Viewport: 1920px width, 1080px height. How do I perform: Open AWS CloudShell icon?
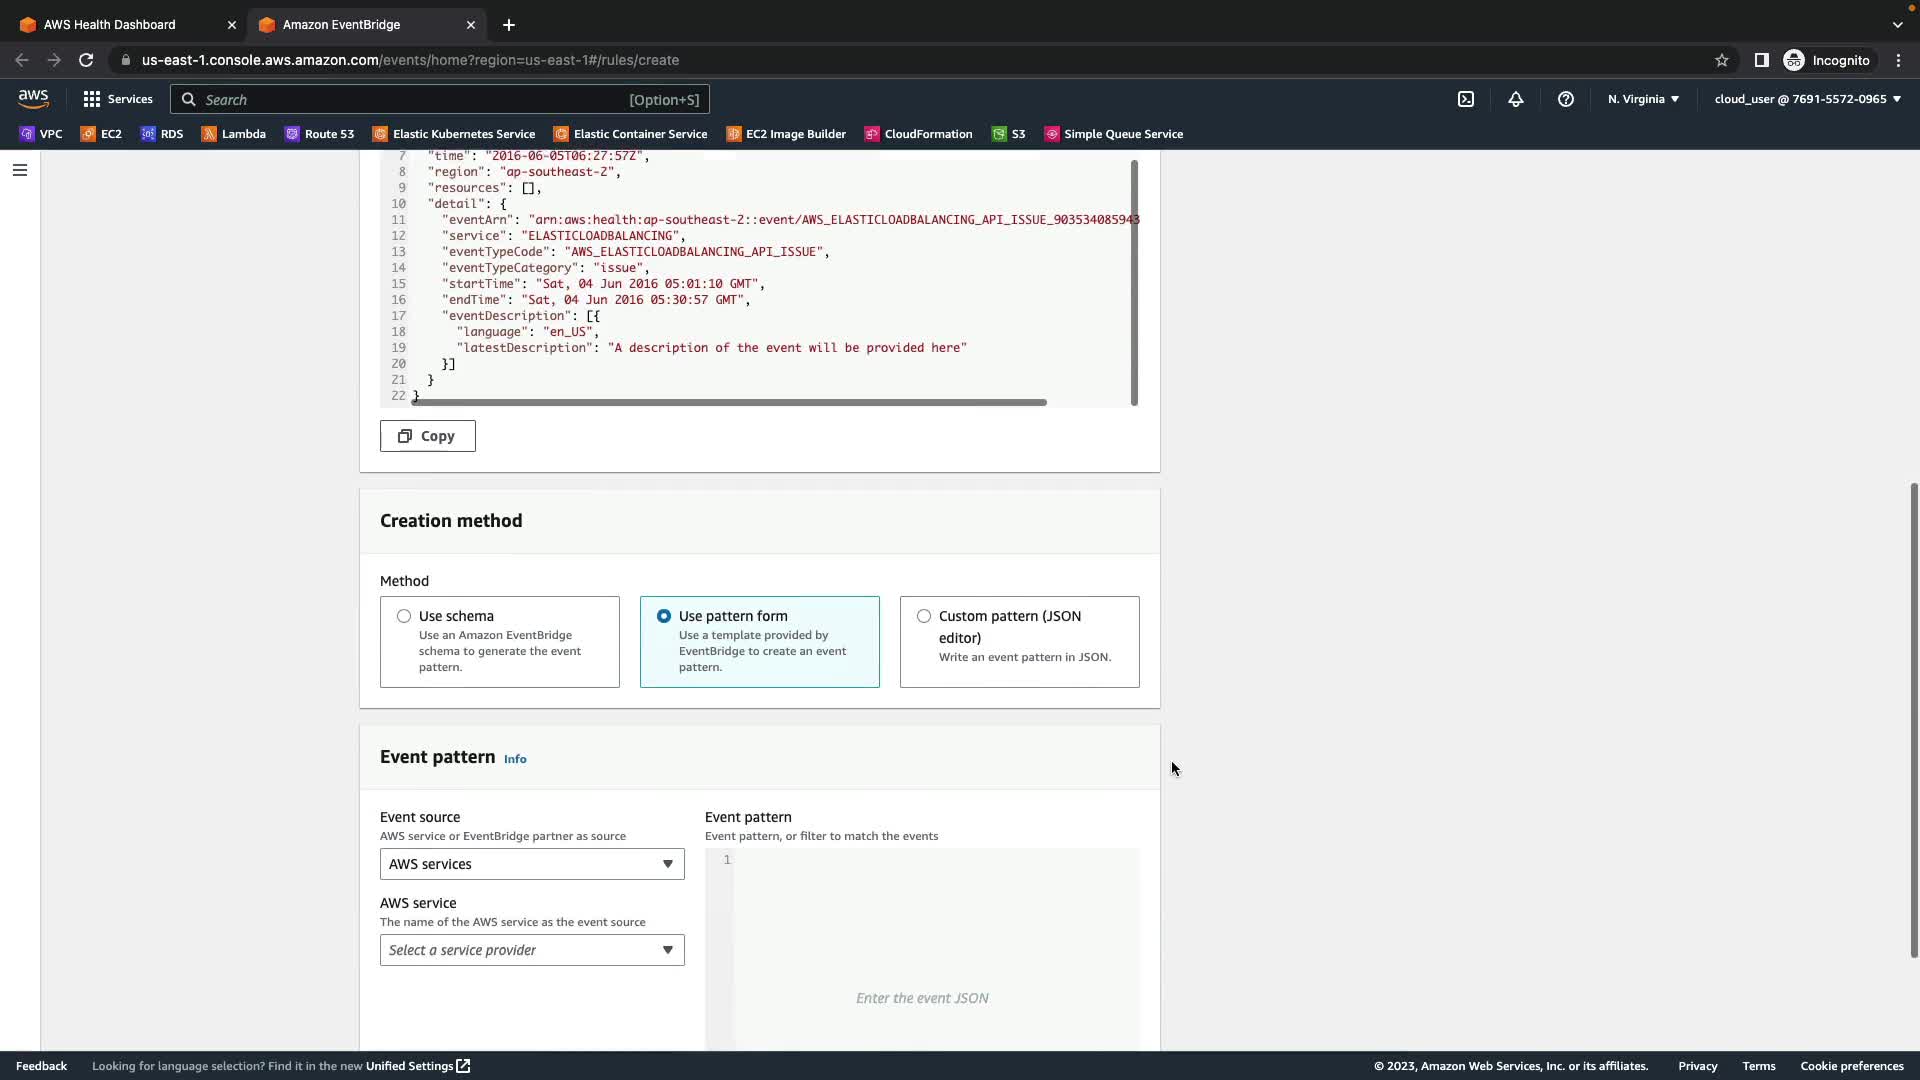click(1465, 99)
